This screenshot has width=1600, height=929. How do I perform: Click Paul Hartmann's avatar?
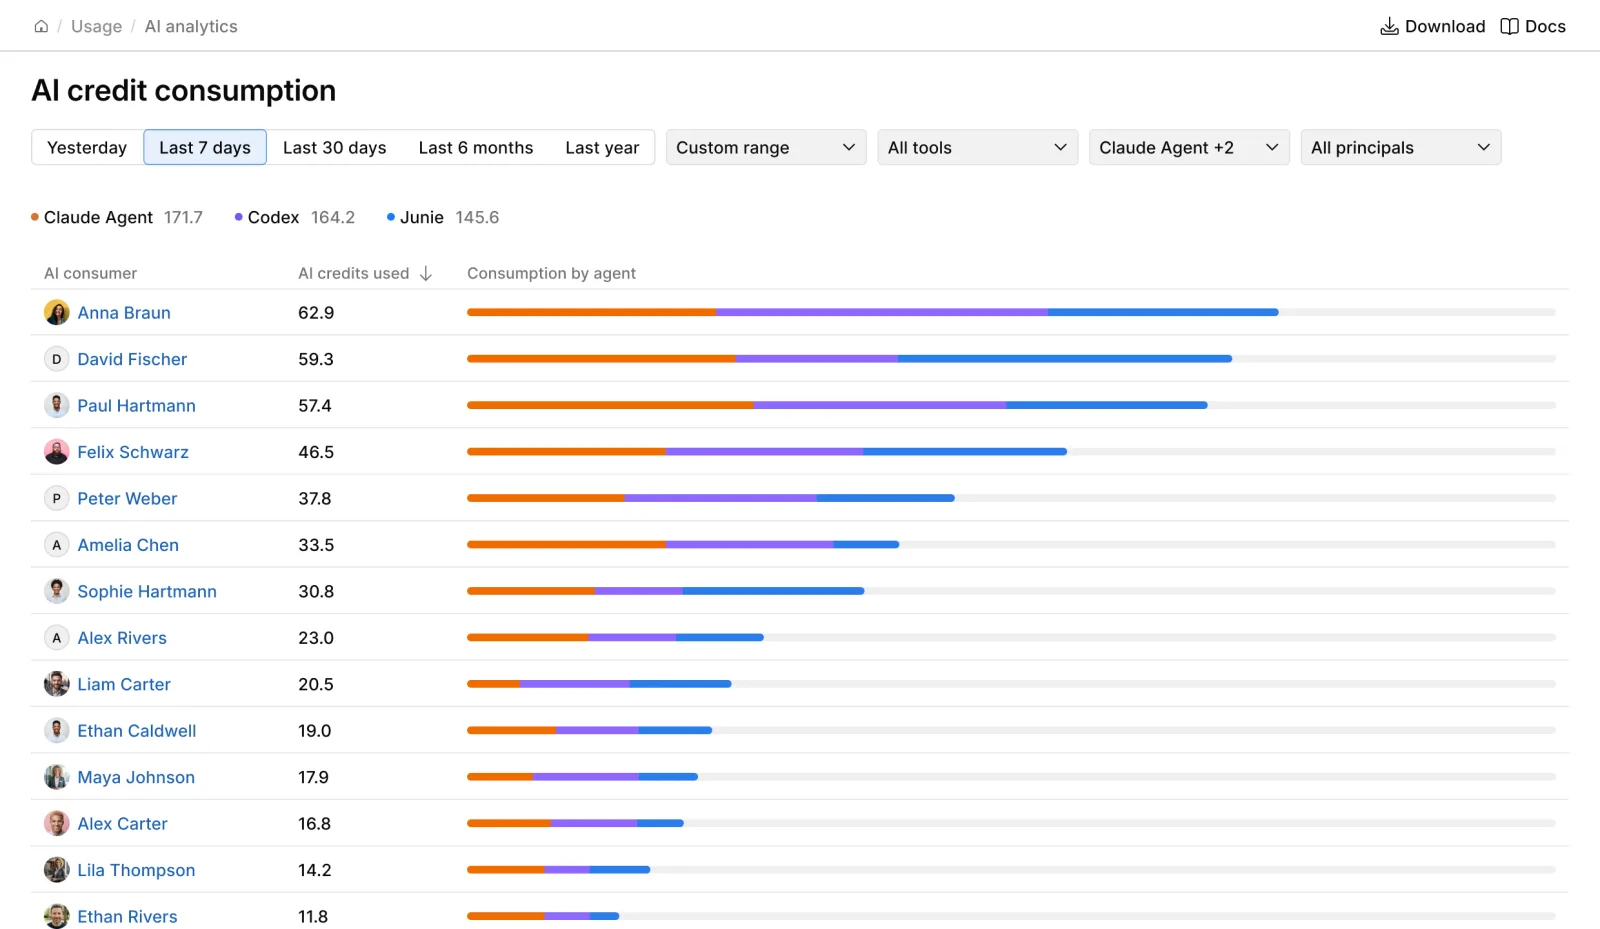57,405
